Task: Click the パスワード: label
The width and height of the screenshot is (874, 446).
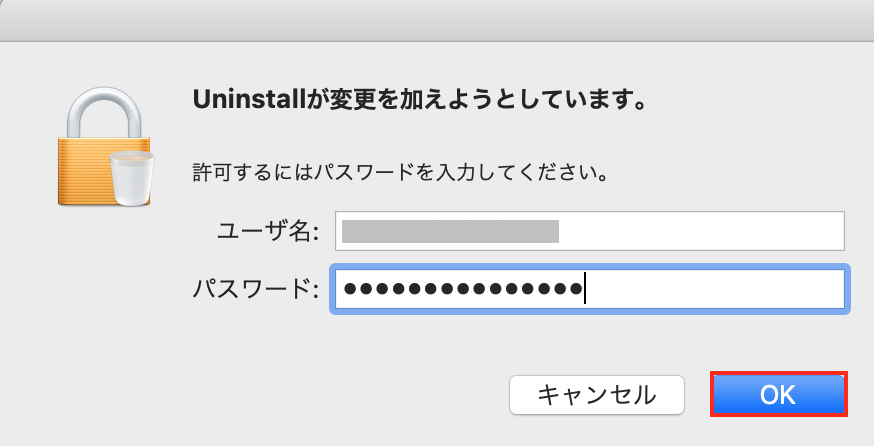Action: click(256, 289)
